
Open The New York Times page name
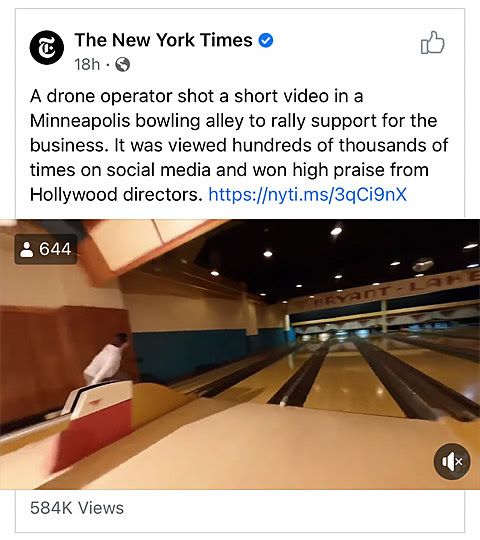[164, 40]
